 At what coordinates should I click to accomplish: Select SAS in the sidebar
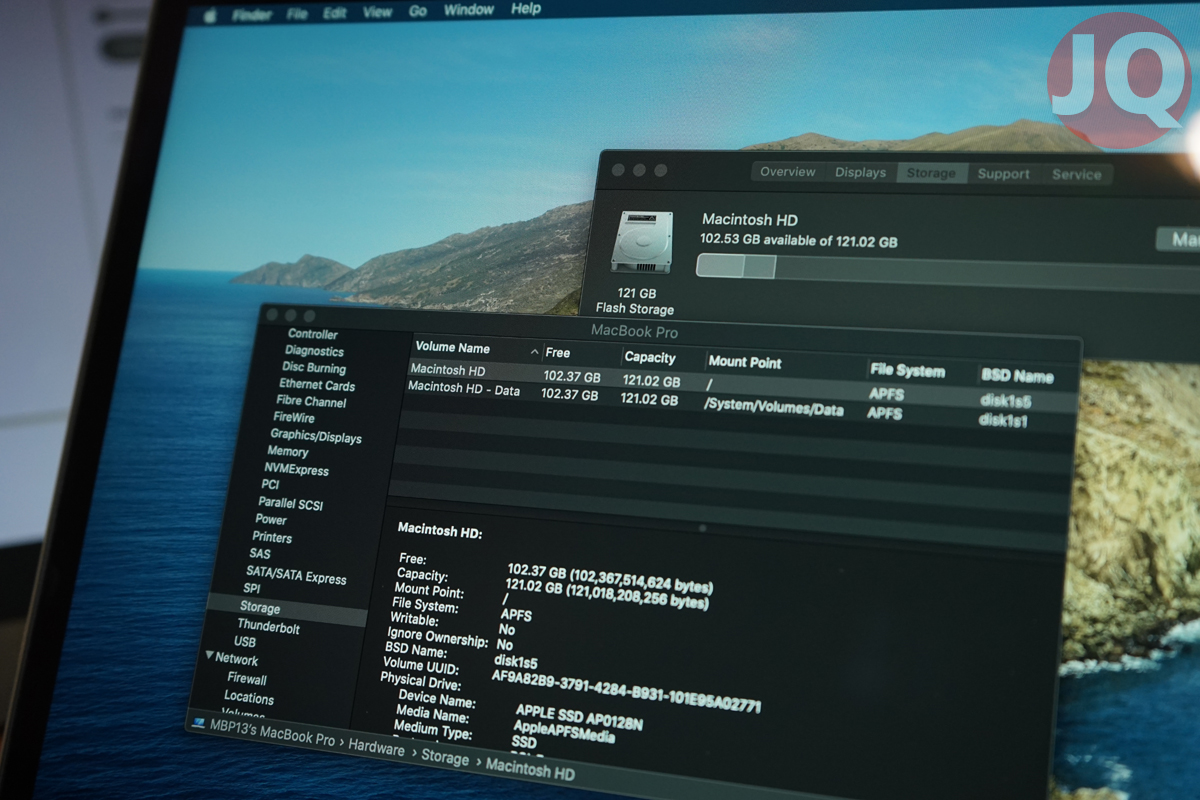click(x=260, y=554)
